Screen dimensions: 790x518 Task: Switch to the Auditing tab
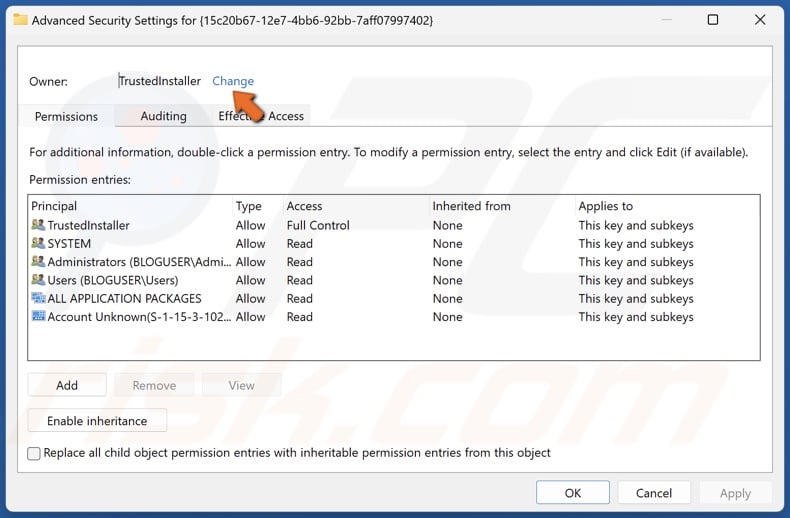click(x=163, y=116)
